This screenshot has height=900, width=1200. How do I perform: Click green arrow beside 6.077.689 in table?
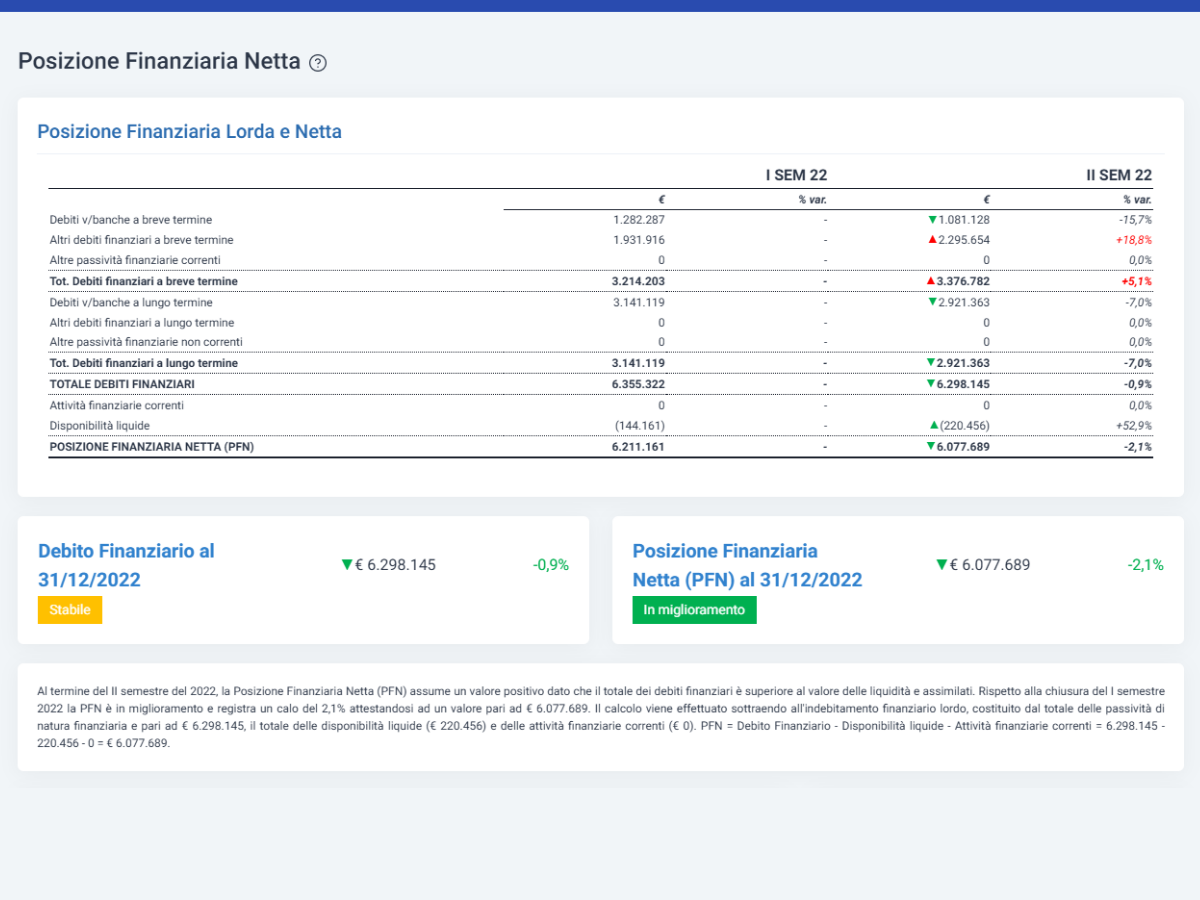(x=932, y=447)
